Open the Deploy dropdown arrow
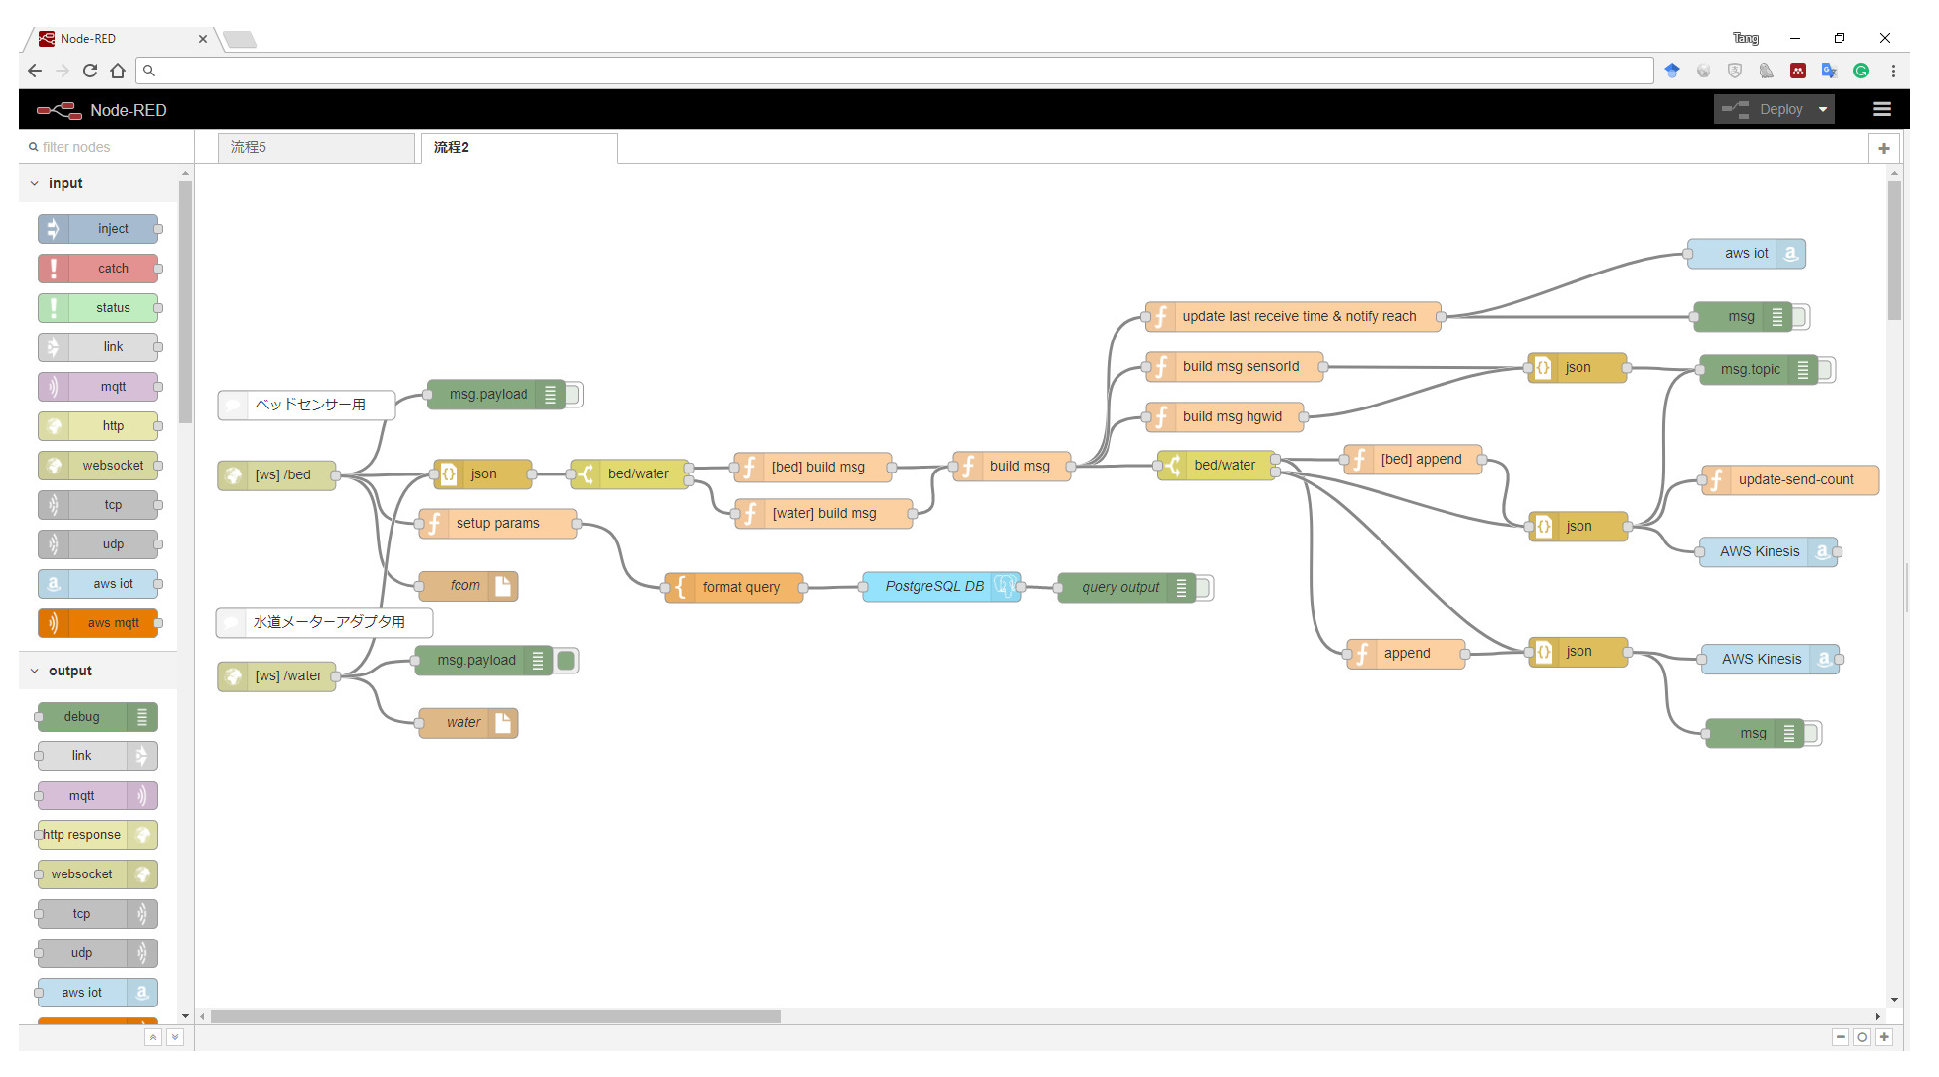 click(x=1823, y=110)
